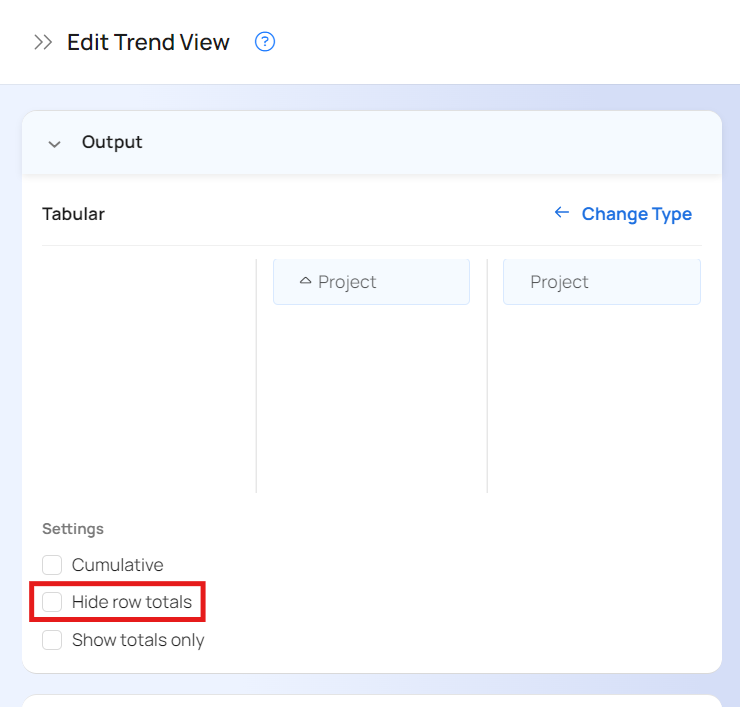
Task: Click the Change Type link
Action: (636, 214)
